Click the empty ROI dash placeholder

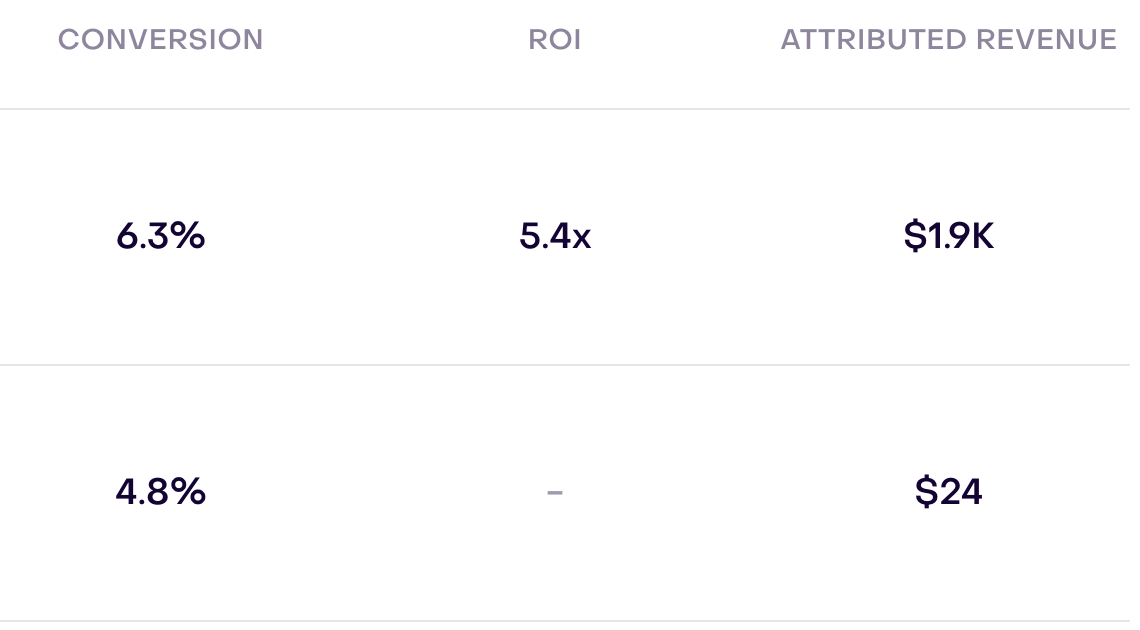(555, 493)
